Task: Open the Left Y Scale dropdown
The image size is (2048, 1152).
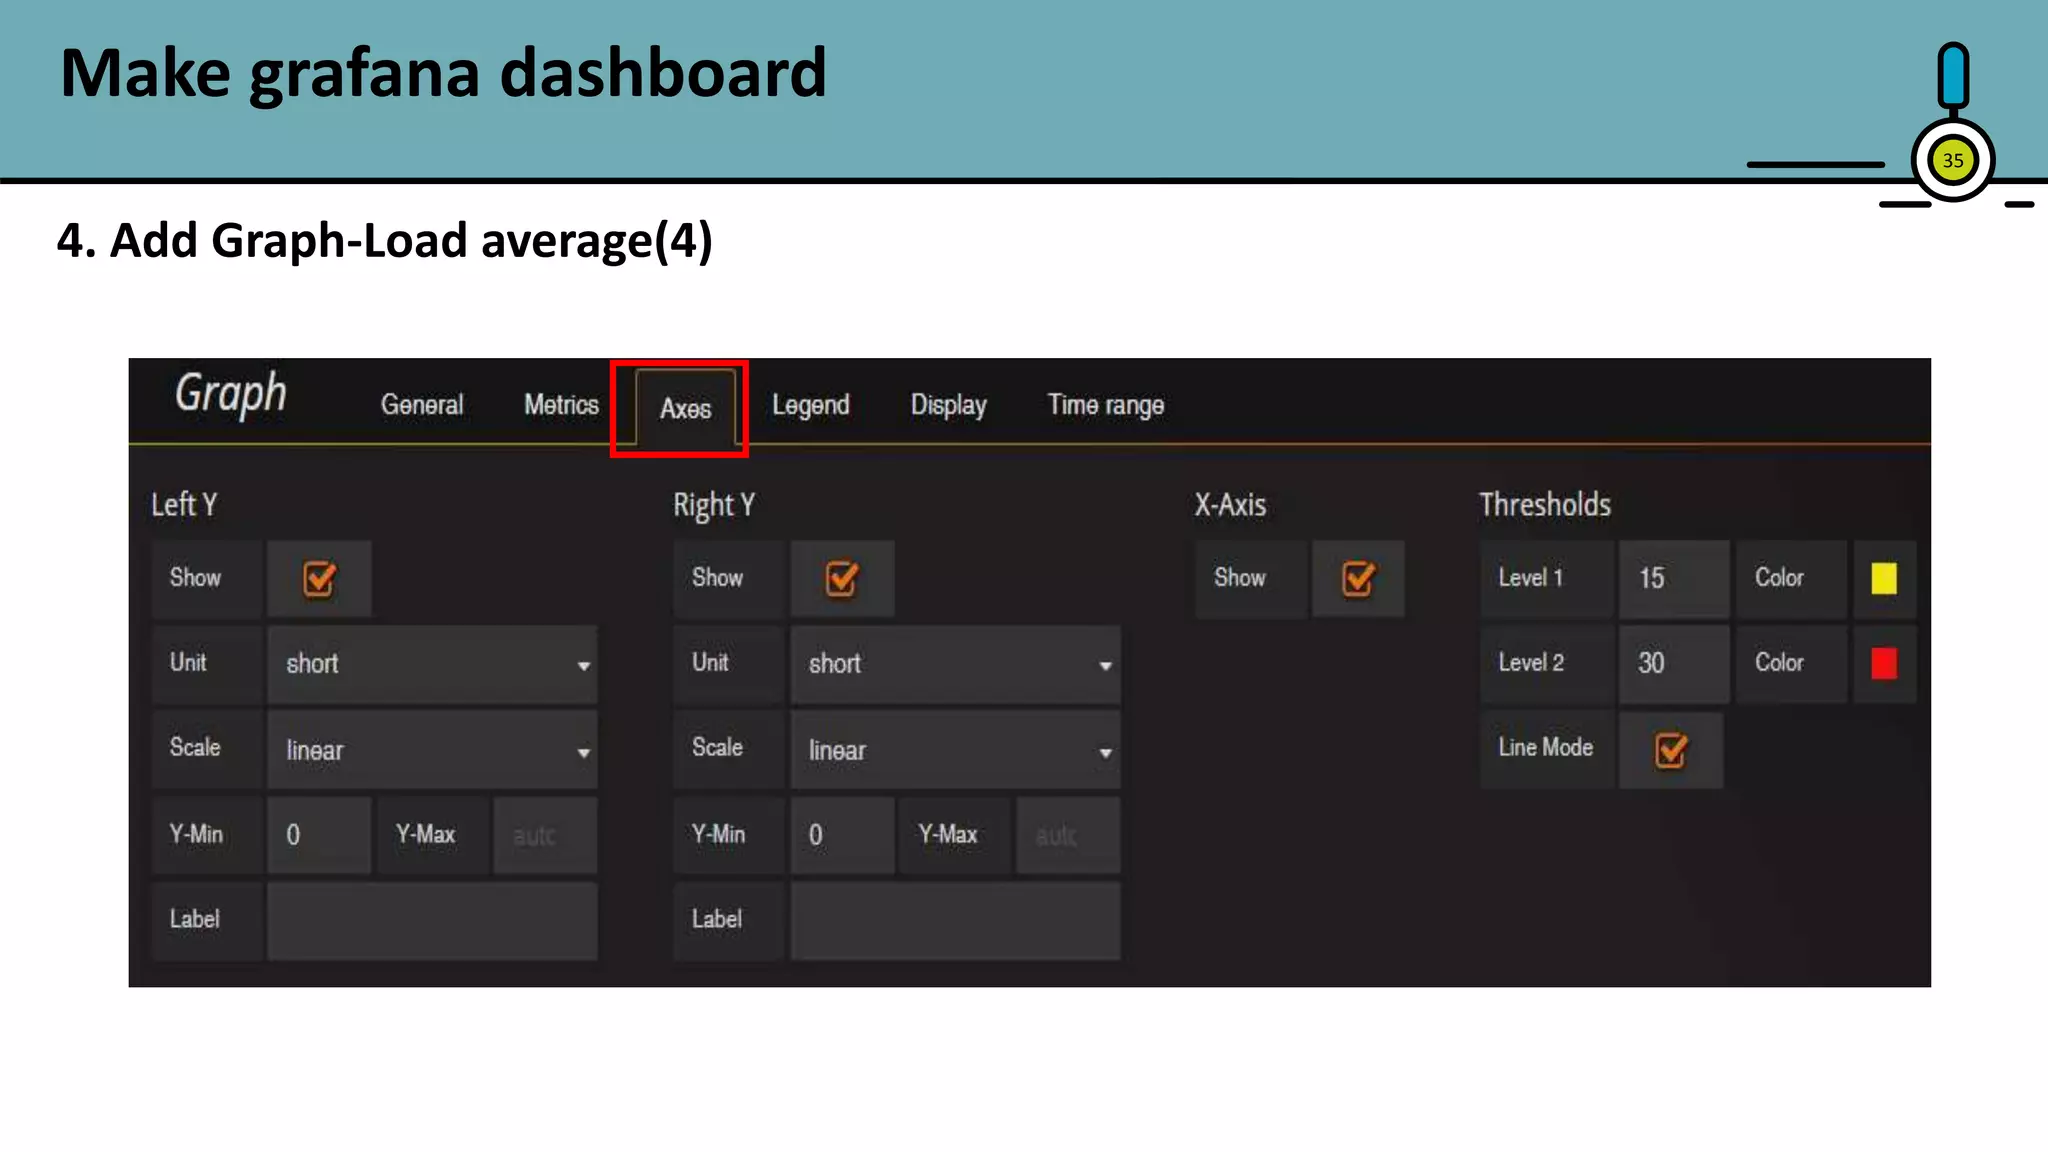Action: [432, 751]
